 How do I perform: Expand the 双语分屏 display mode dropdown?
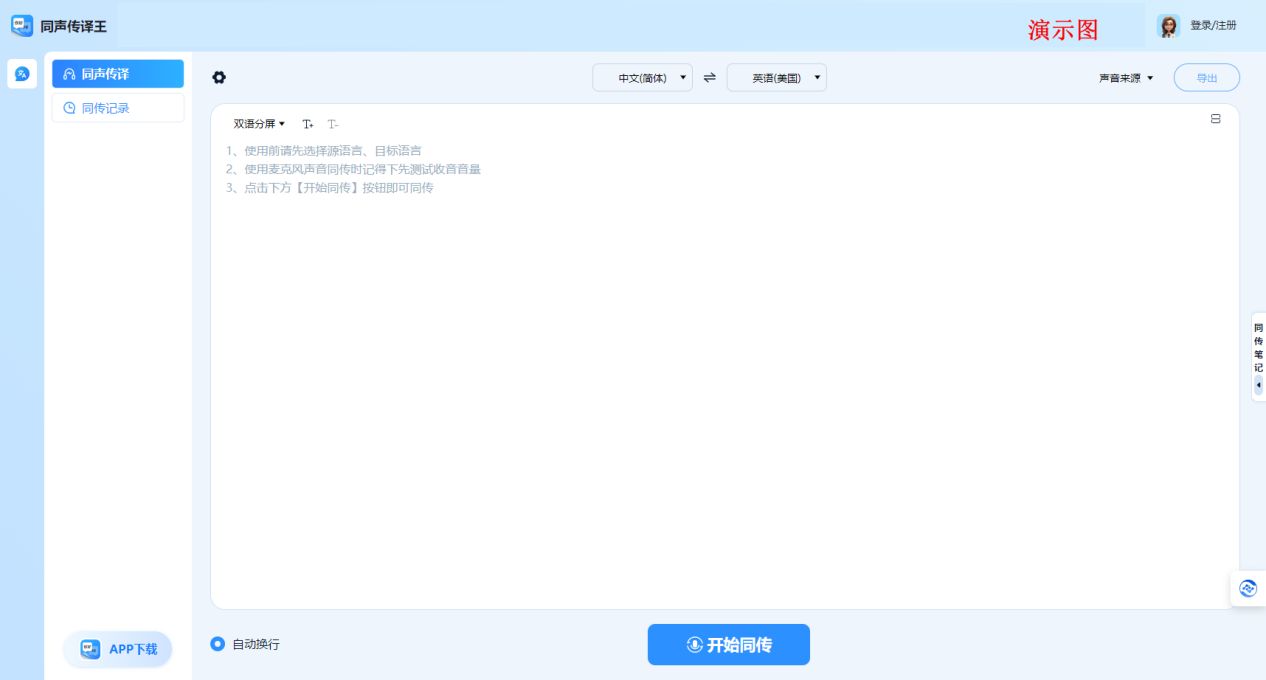pyautogui.click(x=259, y=124)
